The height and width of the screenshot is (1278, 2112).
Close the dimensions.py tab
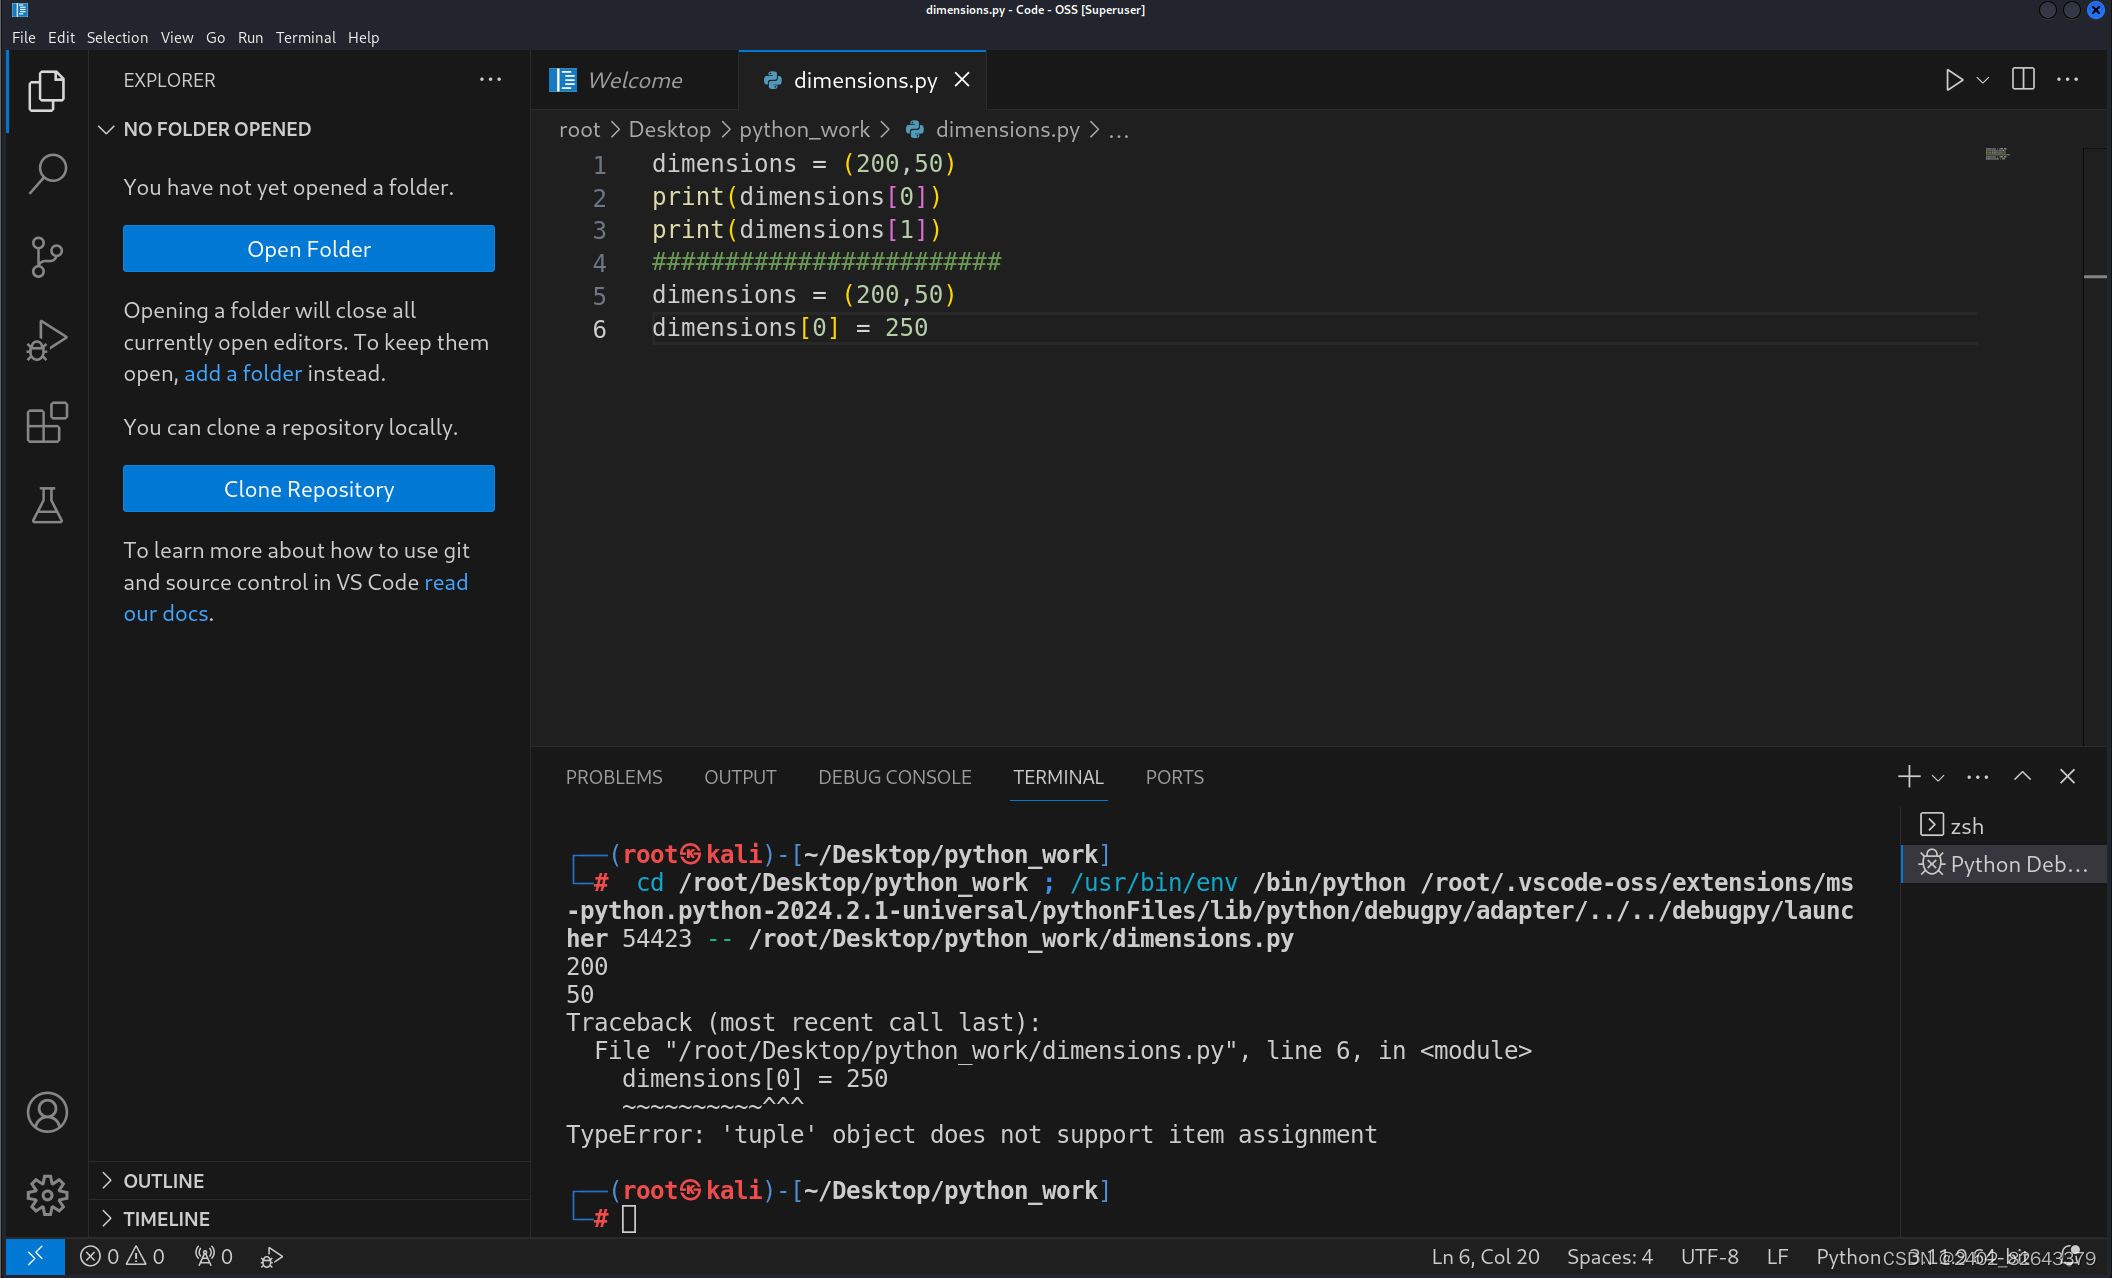click(962, 80)
